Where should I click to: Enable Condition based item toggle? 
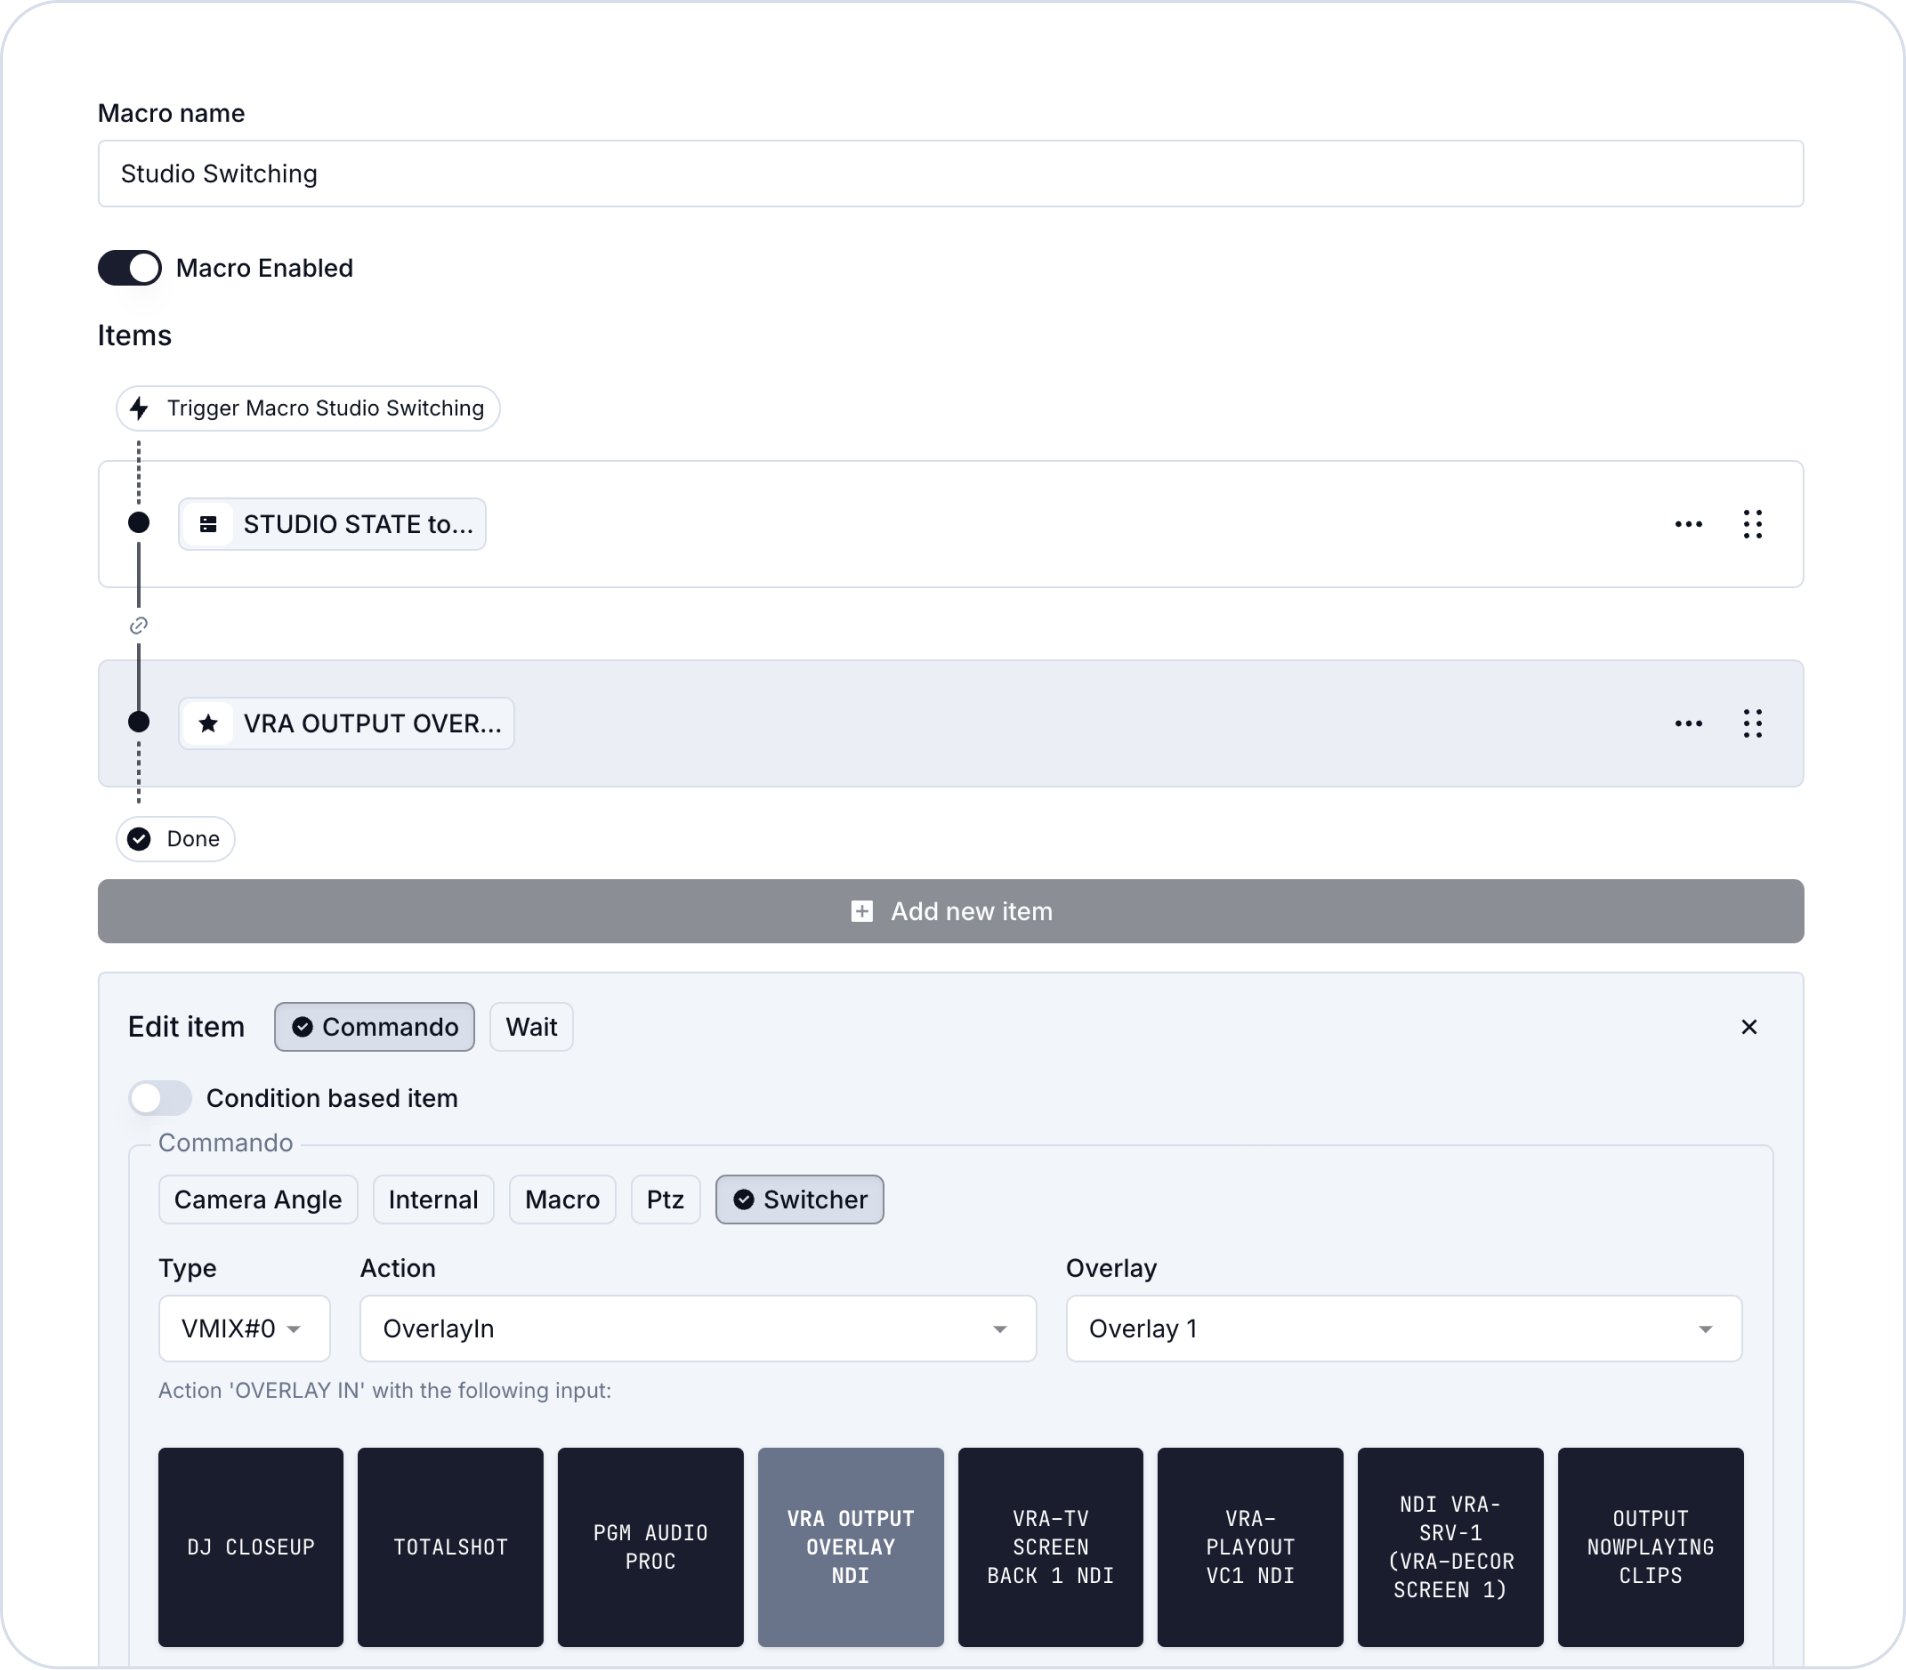click(x=160, y=1098)
